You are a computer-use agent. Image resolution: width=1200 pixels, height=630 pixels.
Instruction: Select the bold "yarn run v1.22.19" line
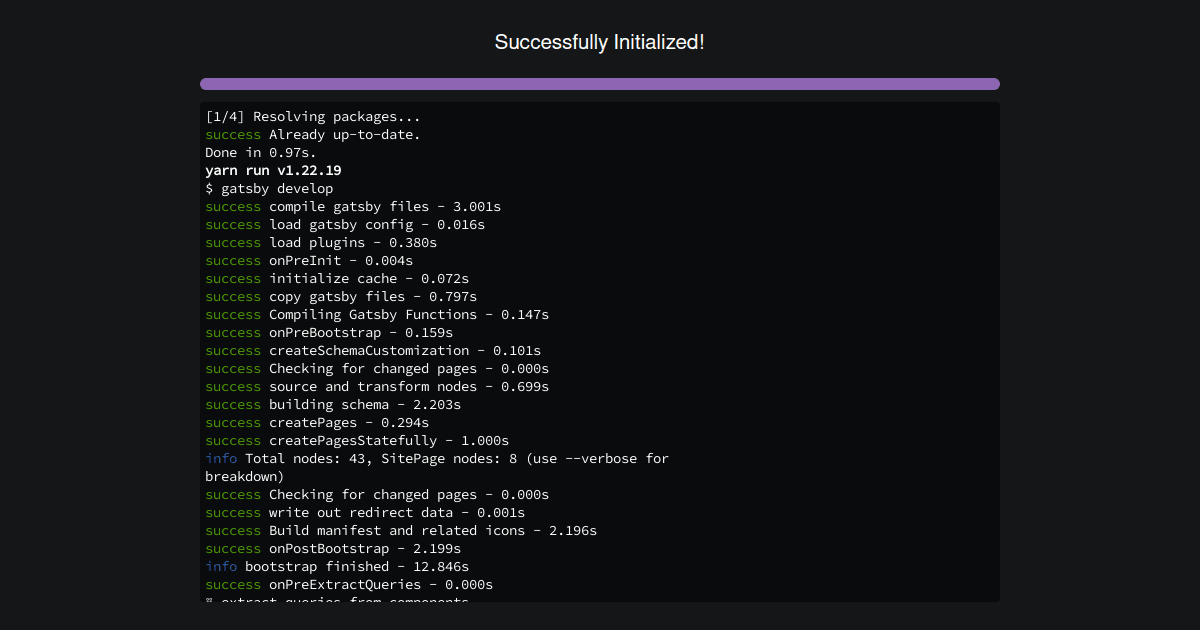coord(273,171)
